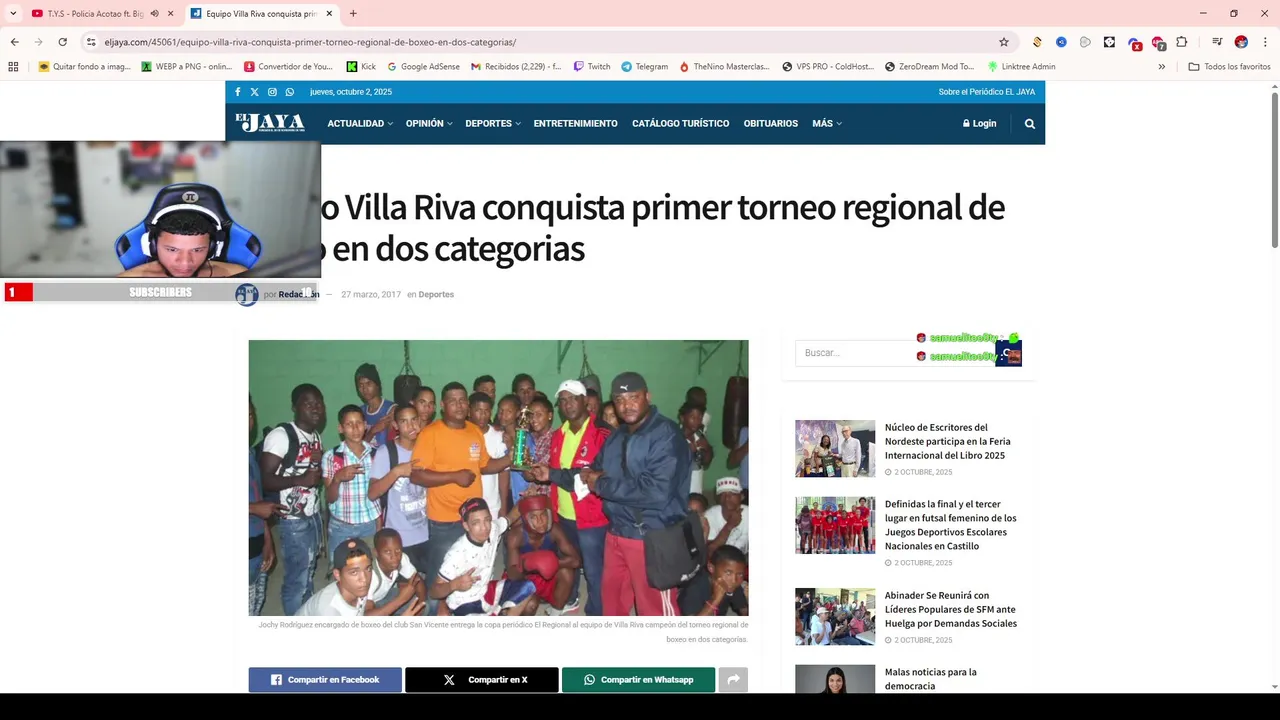
Task: Open the tab search dropdown arrow
Action: coord(13,14)
